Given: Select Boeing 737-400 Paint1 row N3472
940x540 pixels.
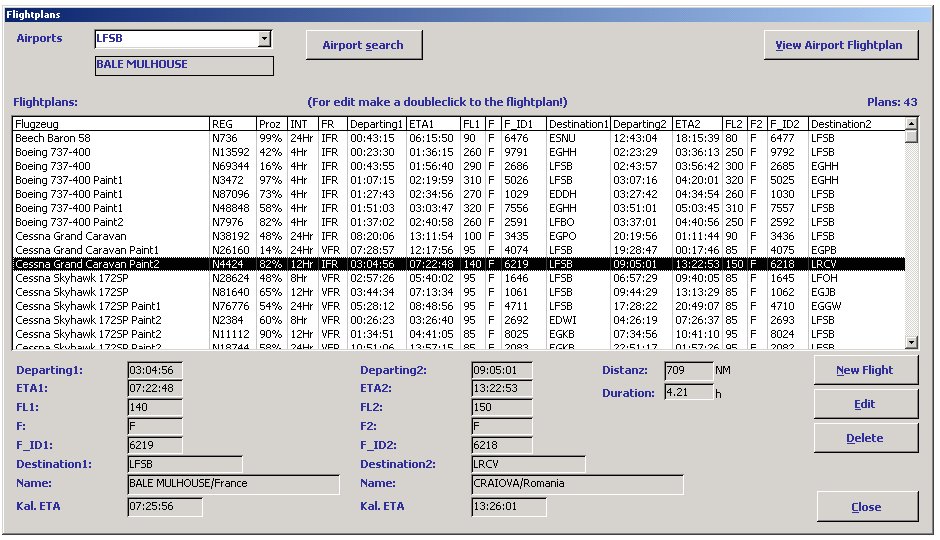Looking at the screenshot, I should 459,180.
